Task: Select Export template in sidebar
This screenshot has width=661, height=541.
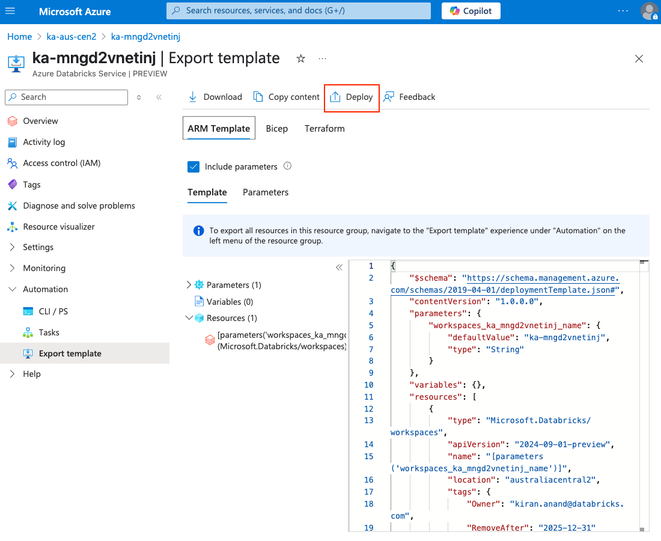Action: click(85, 353)
